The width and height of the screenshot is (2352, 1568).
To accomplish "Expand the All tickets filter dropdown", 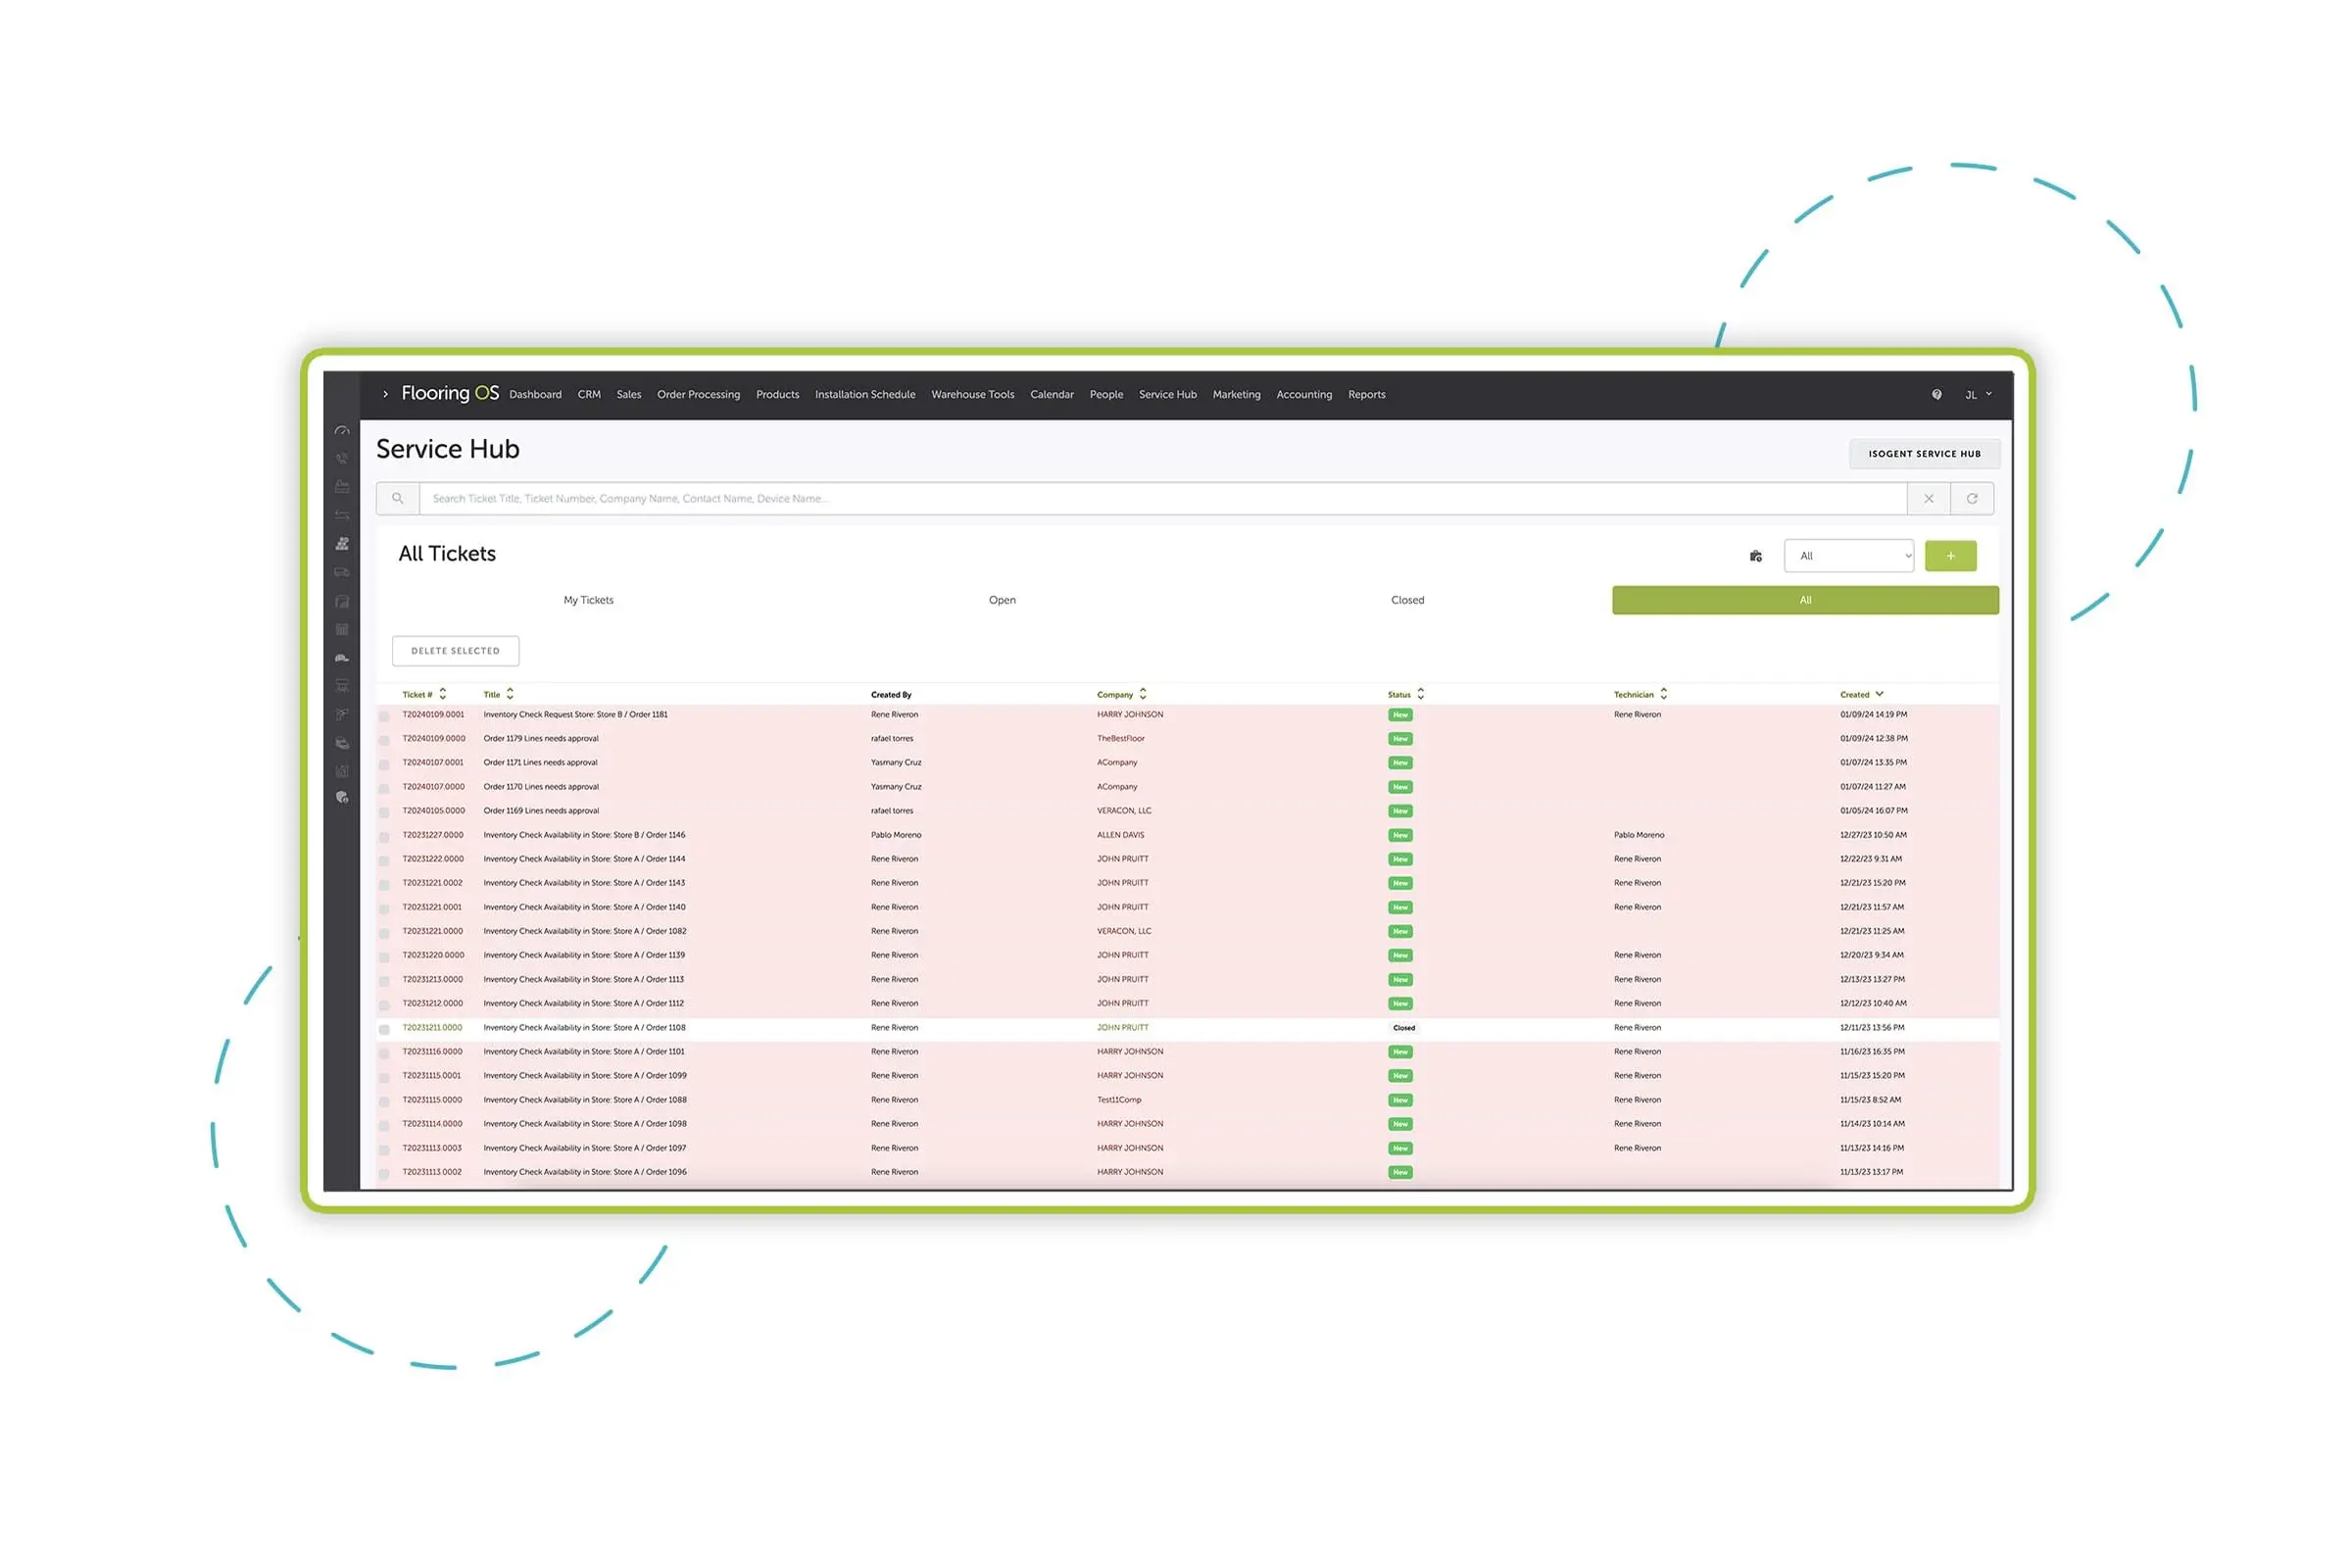I will (x=1846, y=555).
